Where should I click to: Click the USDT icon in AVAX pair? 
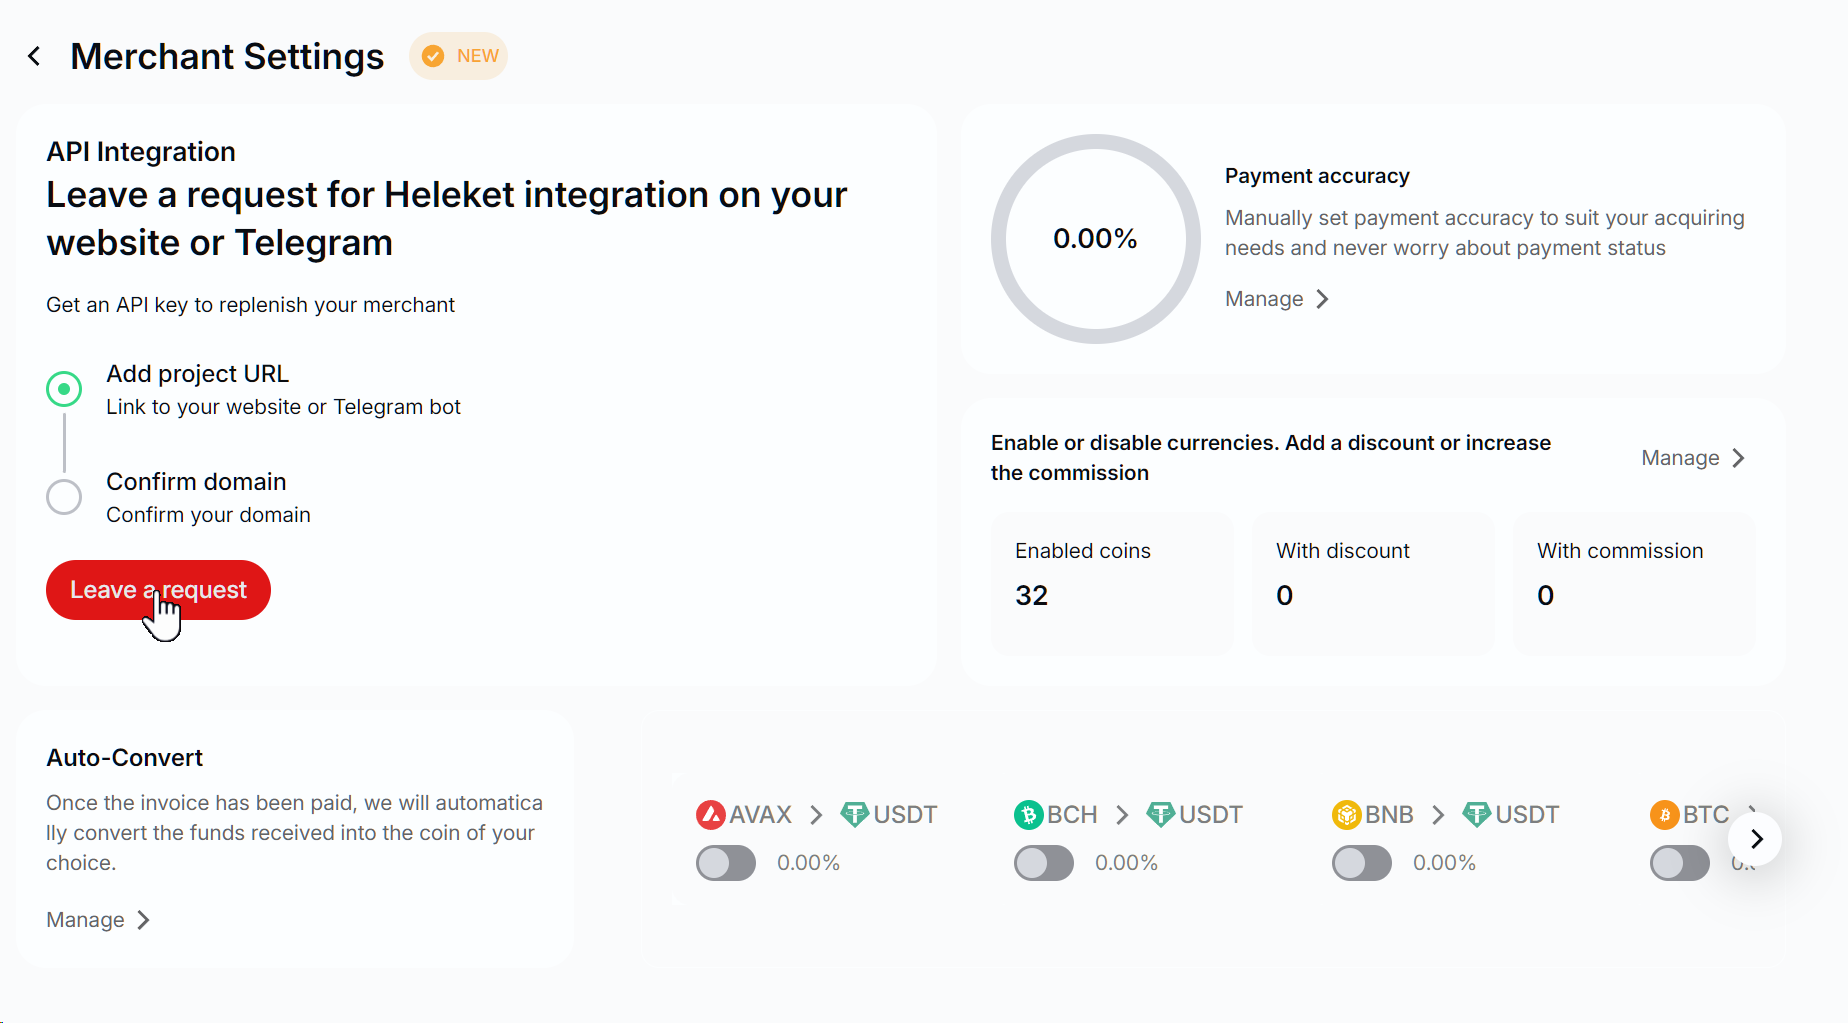coord(855,815)
